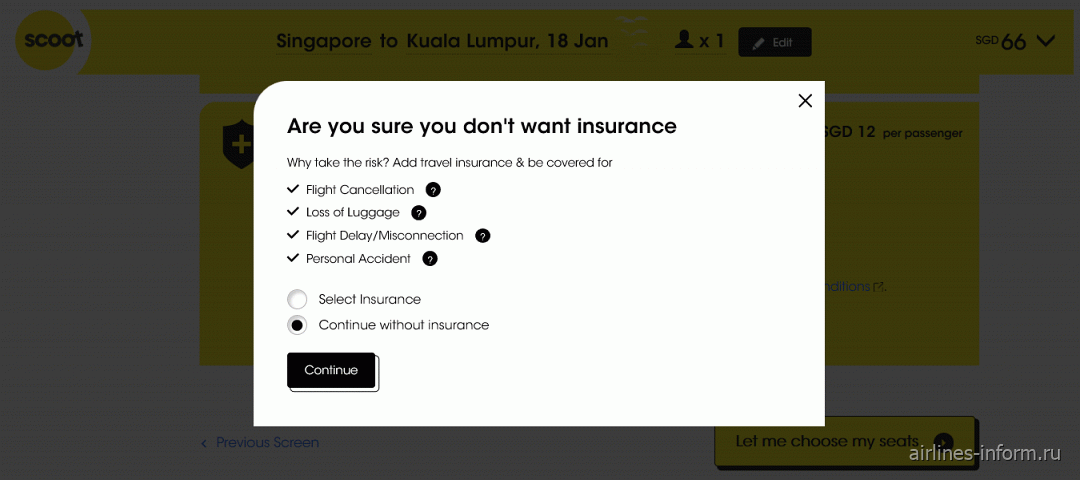Click the black Continue button
The width and height of the screenshot is (1080, 480).
[x=331, y=371]
